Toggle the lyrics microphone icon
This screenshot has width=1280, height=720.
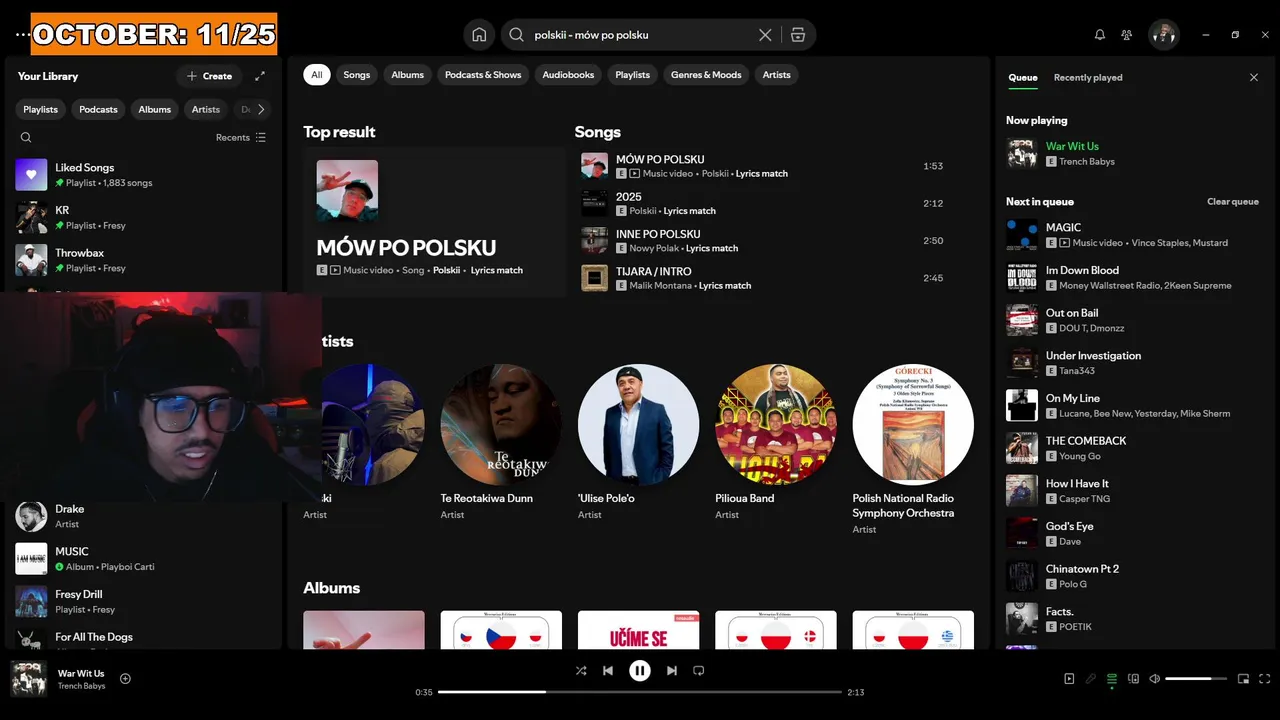coord(1091,679)
